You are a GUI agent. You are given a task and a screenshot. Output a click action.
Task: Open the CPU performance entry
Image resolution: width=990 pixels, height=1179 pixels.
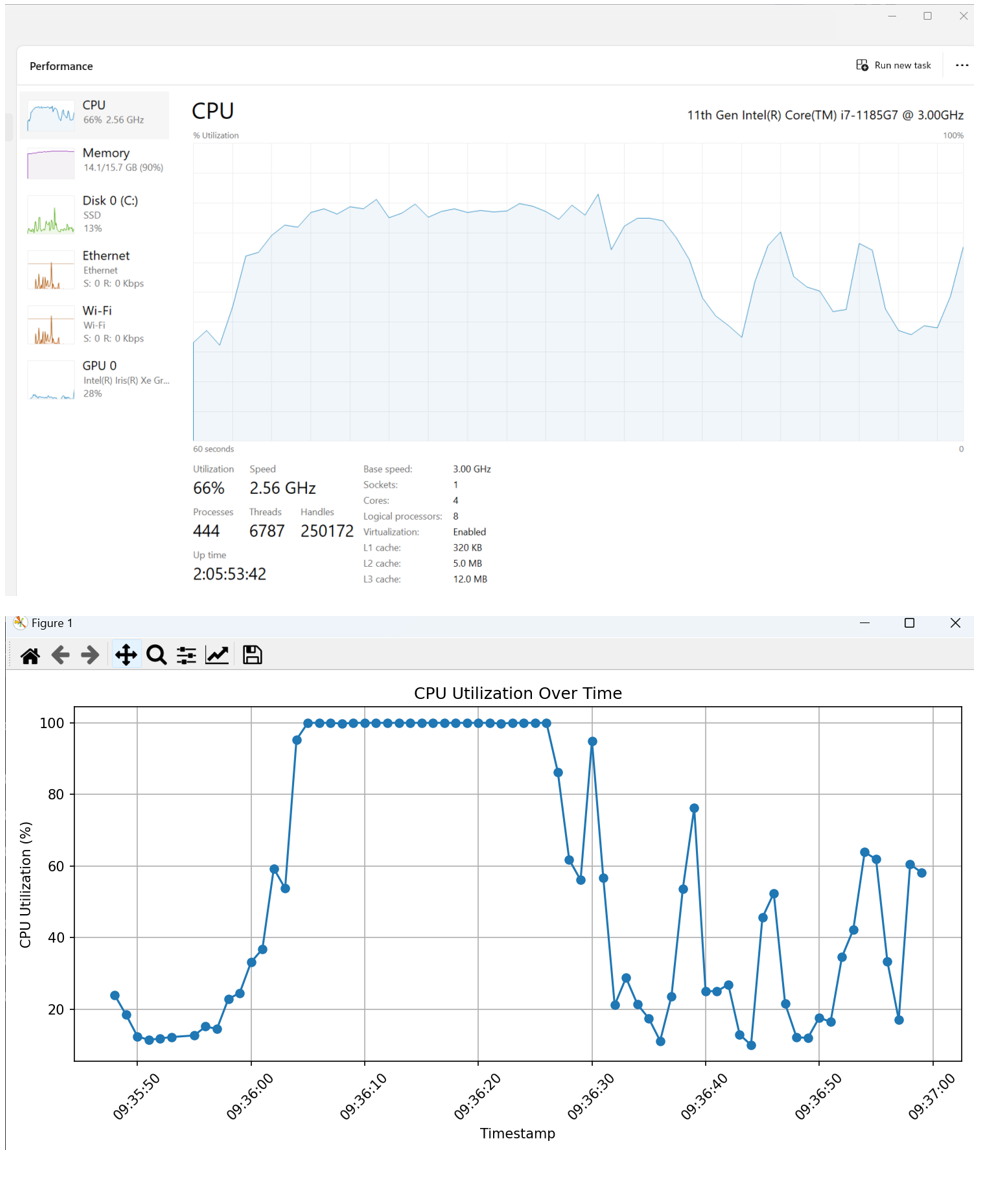pyautogui.click(x=95, y=115)
